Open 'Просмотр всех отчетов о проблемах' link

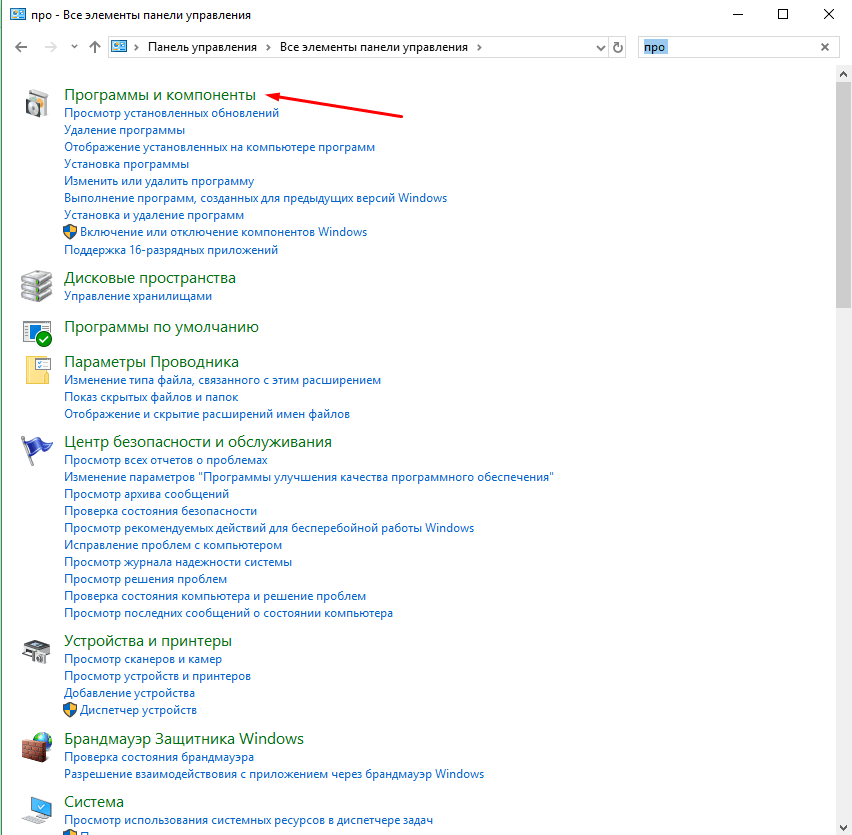point(166,460)
